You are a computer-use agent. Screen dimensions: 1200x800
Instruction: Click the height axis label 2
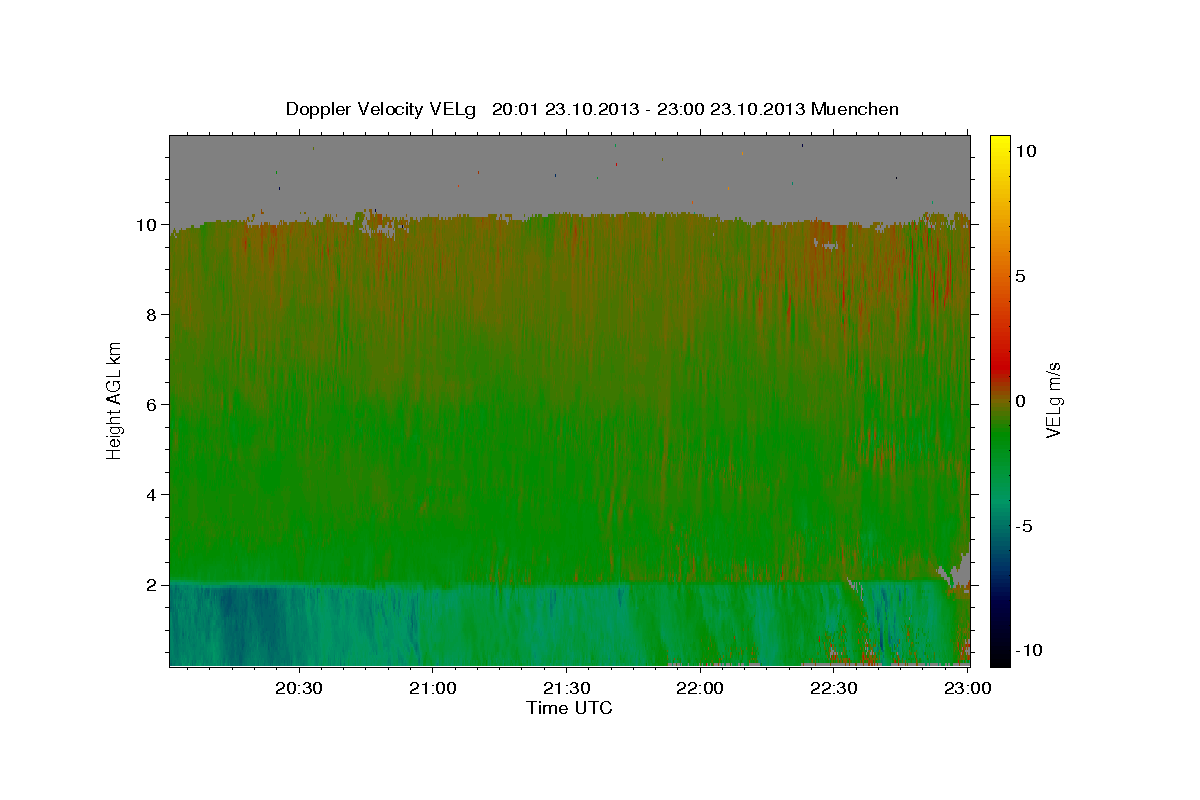click(x=153, y=585)
